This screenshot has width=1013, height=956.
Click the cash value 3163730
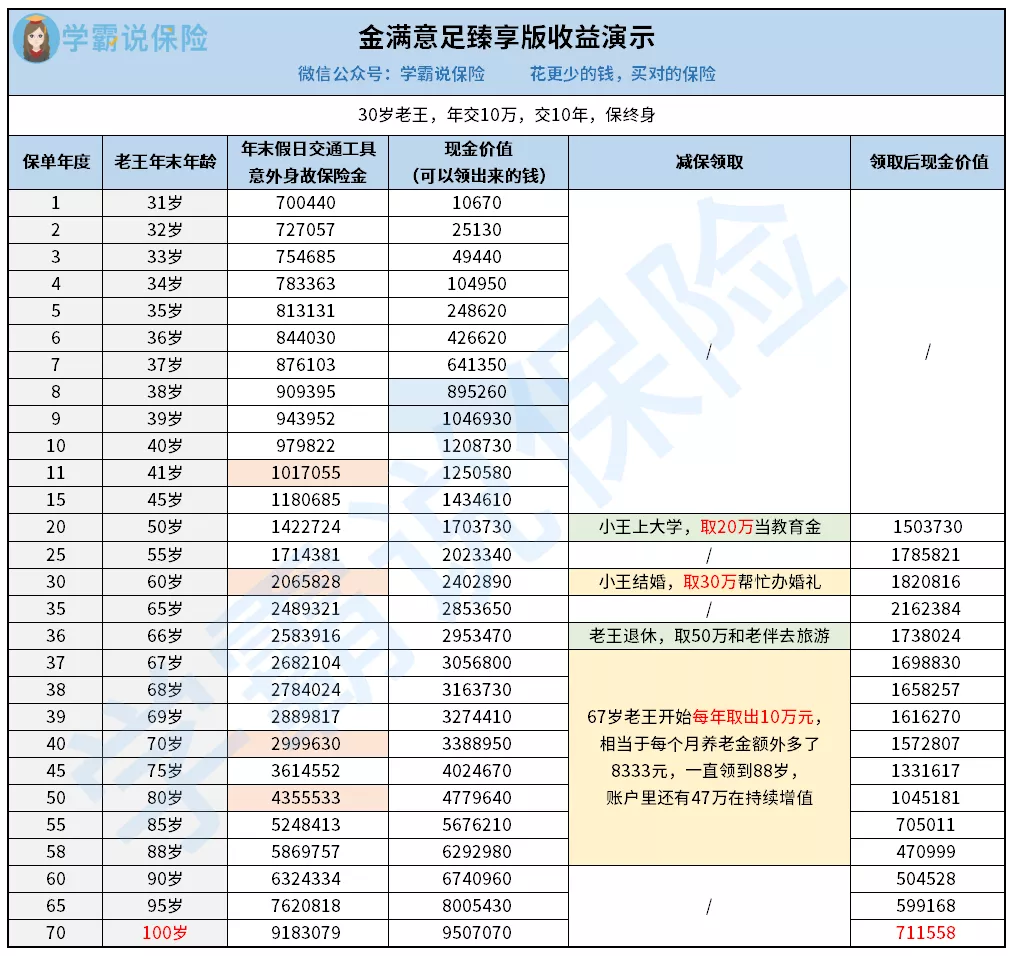(x=477, y=690)
